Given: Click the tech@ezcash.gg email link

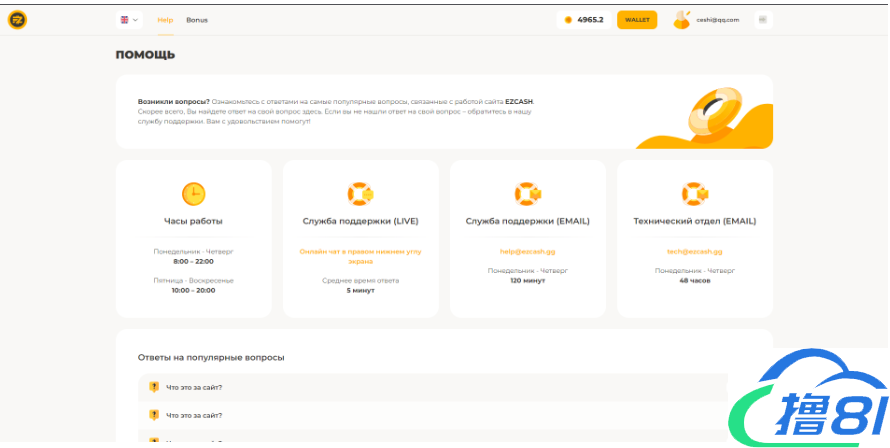Looking at the screenshot, I should (x=694, y=251).
